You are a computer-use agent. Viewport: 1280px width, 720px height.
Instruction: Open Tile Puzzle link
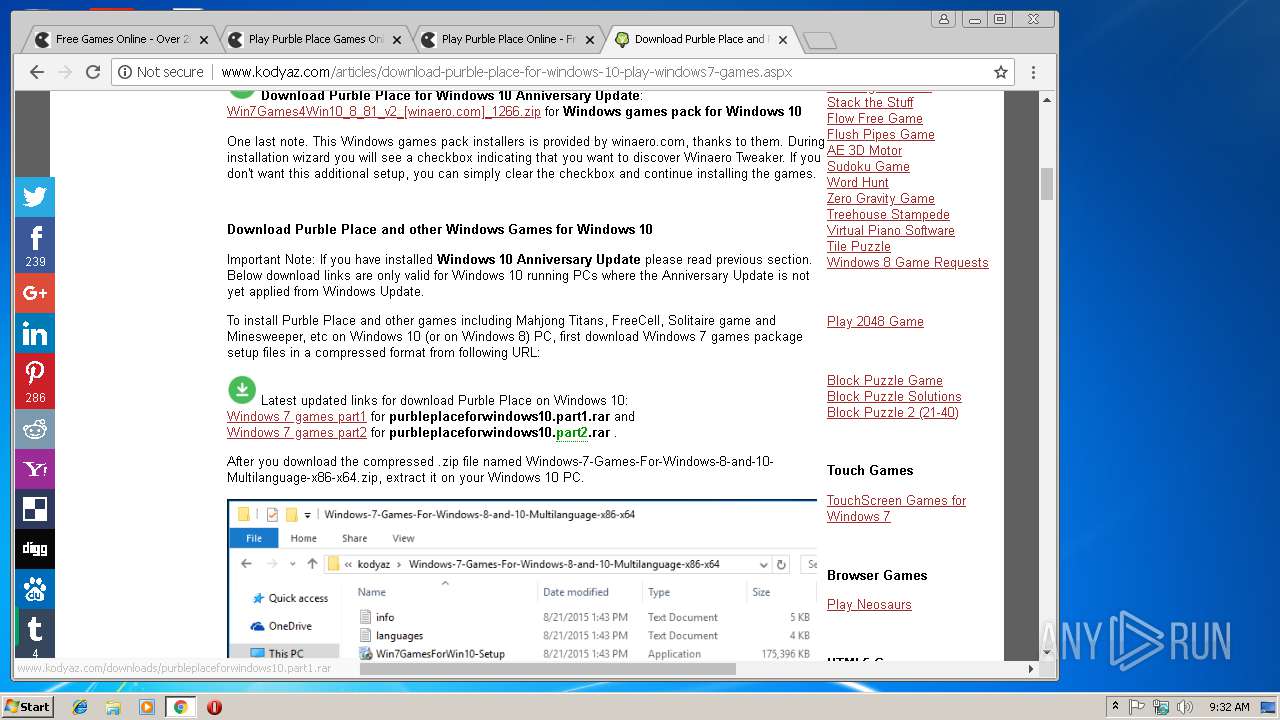click(859, 246)
